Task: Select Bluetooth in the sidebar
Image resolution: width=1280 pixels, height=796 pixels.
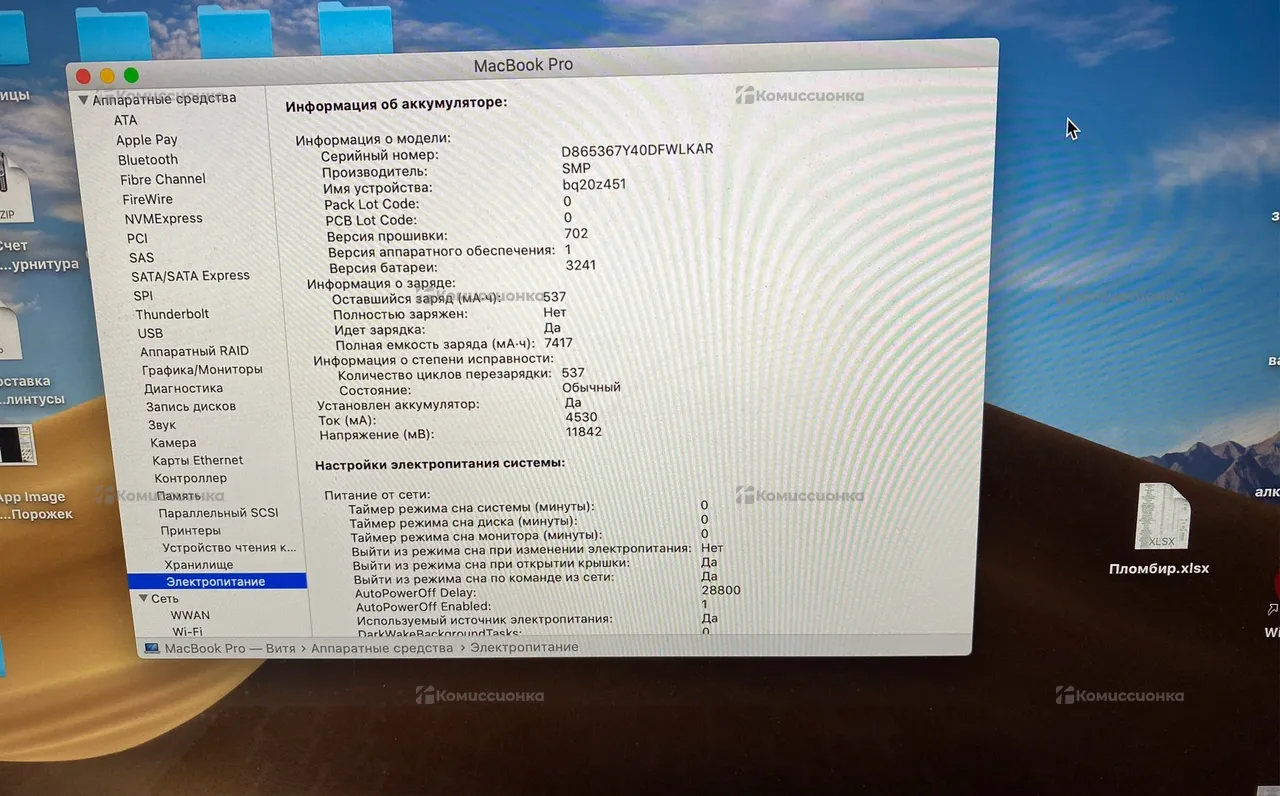Action: coord(148,160)
